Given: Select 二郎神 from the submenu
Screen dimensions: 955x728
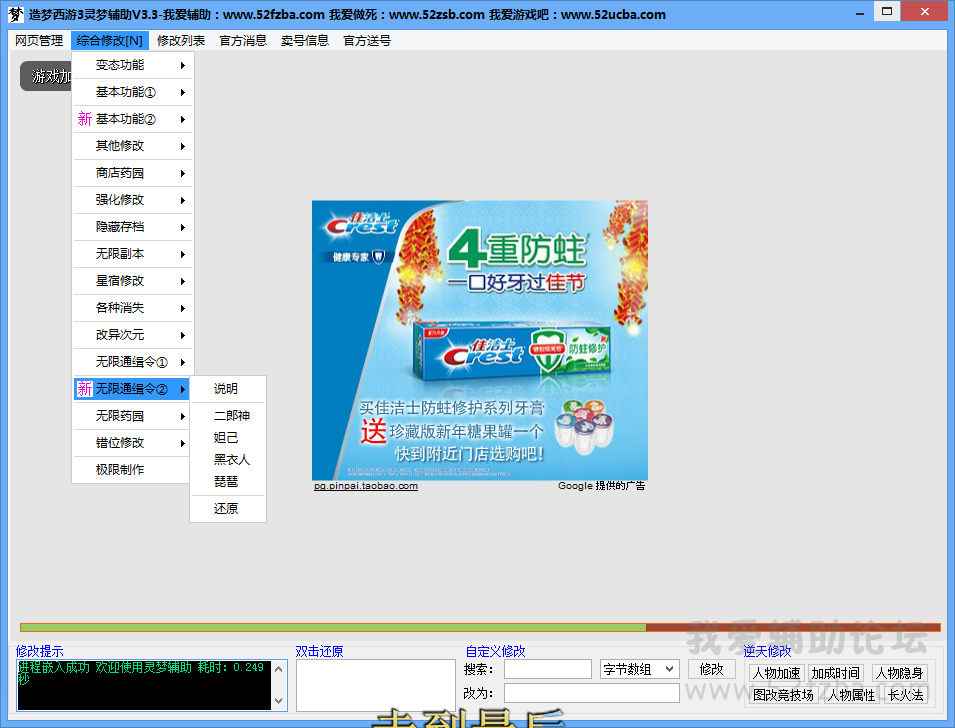Looking at the screenshot, I should pos(232,415).
